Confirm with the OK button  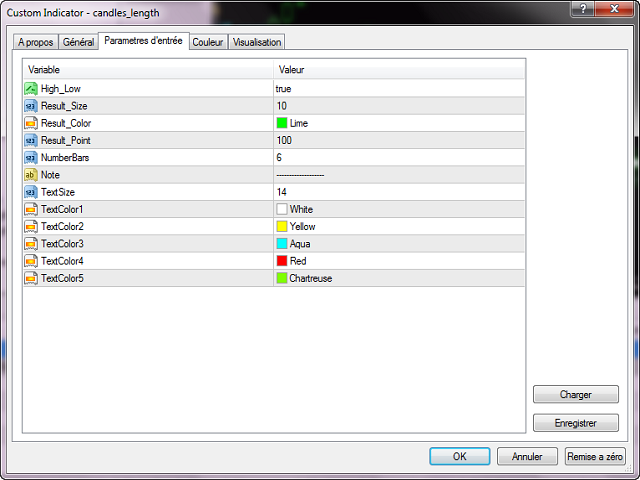click(x=460, y=456)
